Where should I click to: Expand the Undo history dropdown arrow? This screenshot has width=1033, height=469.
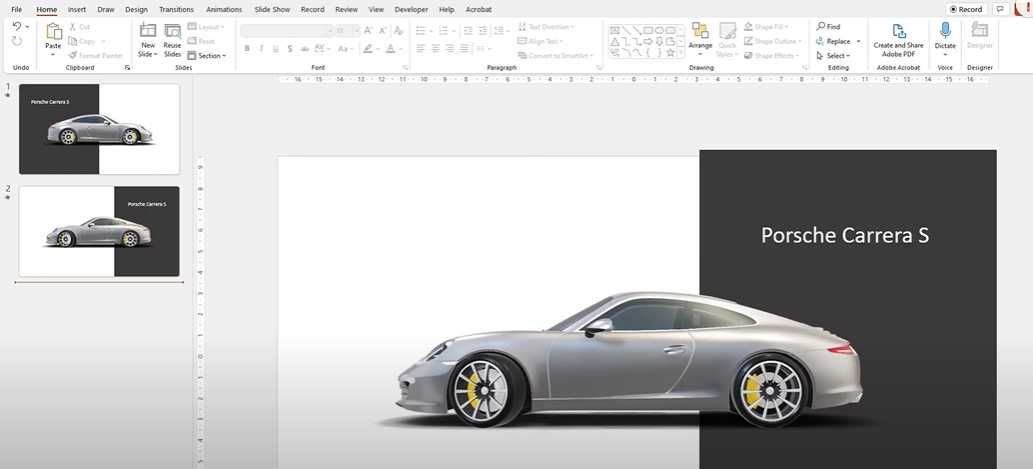coord(27,27)
